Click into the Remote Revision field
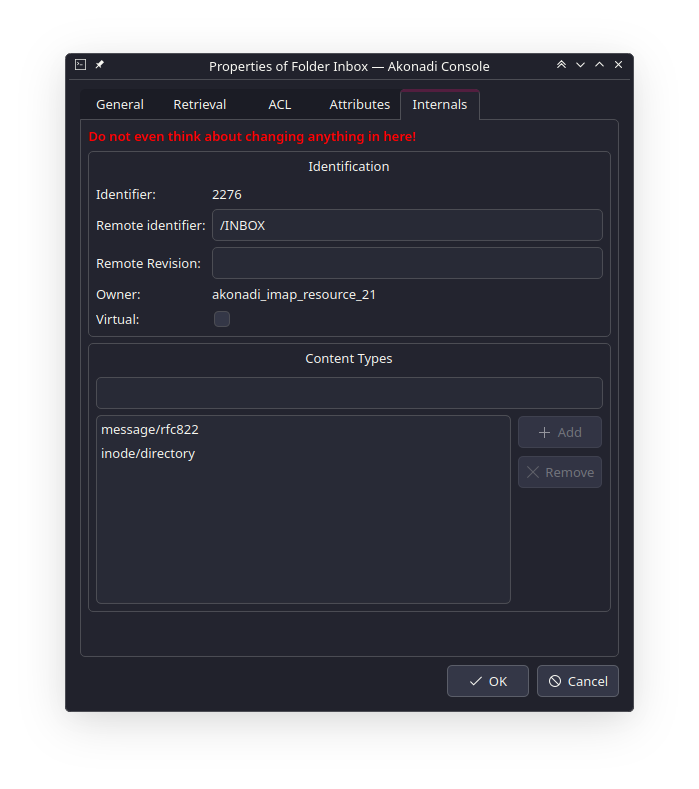The image size is (699, 789). 407,263
